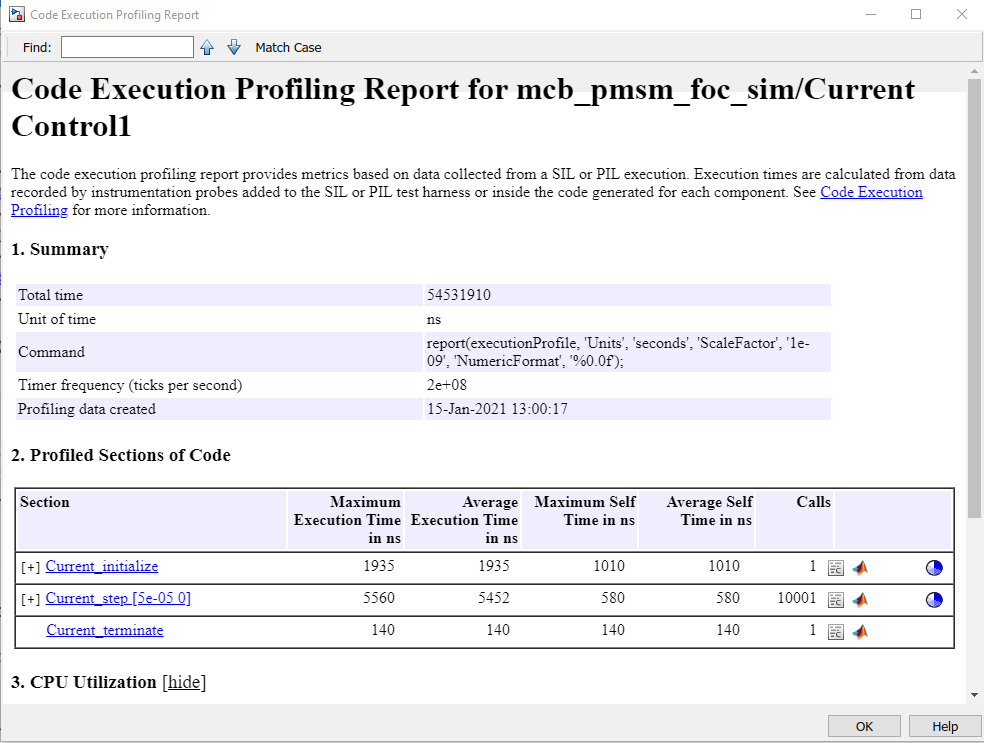Click the pie chart icon for Current_step

point(934,600)
